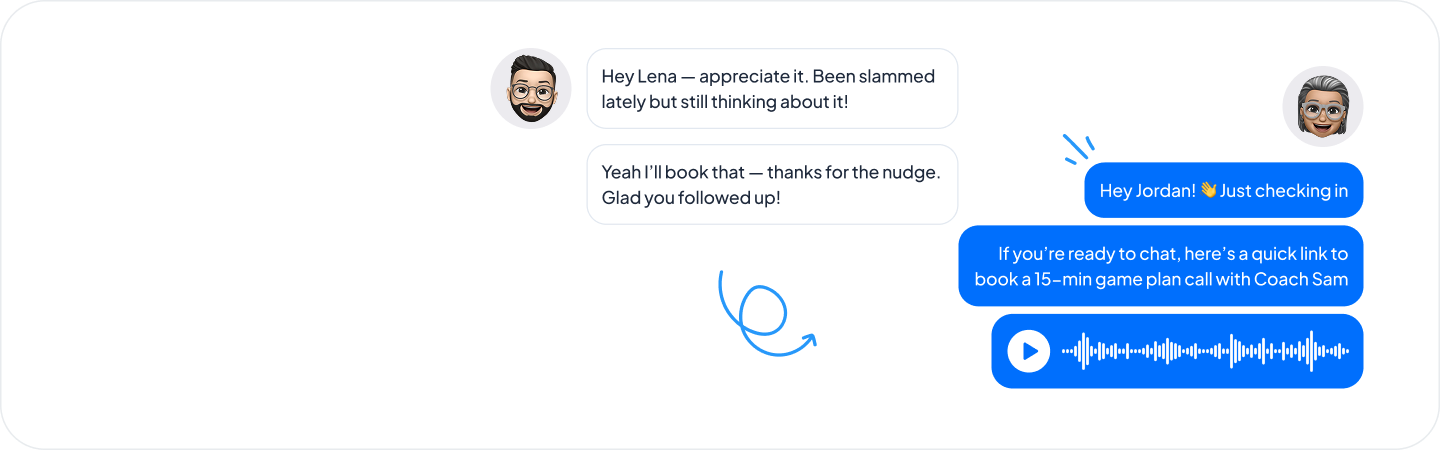
Task: Click the "still thinking about it!" text
Action: [x=765, y=101]
